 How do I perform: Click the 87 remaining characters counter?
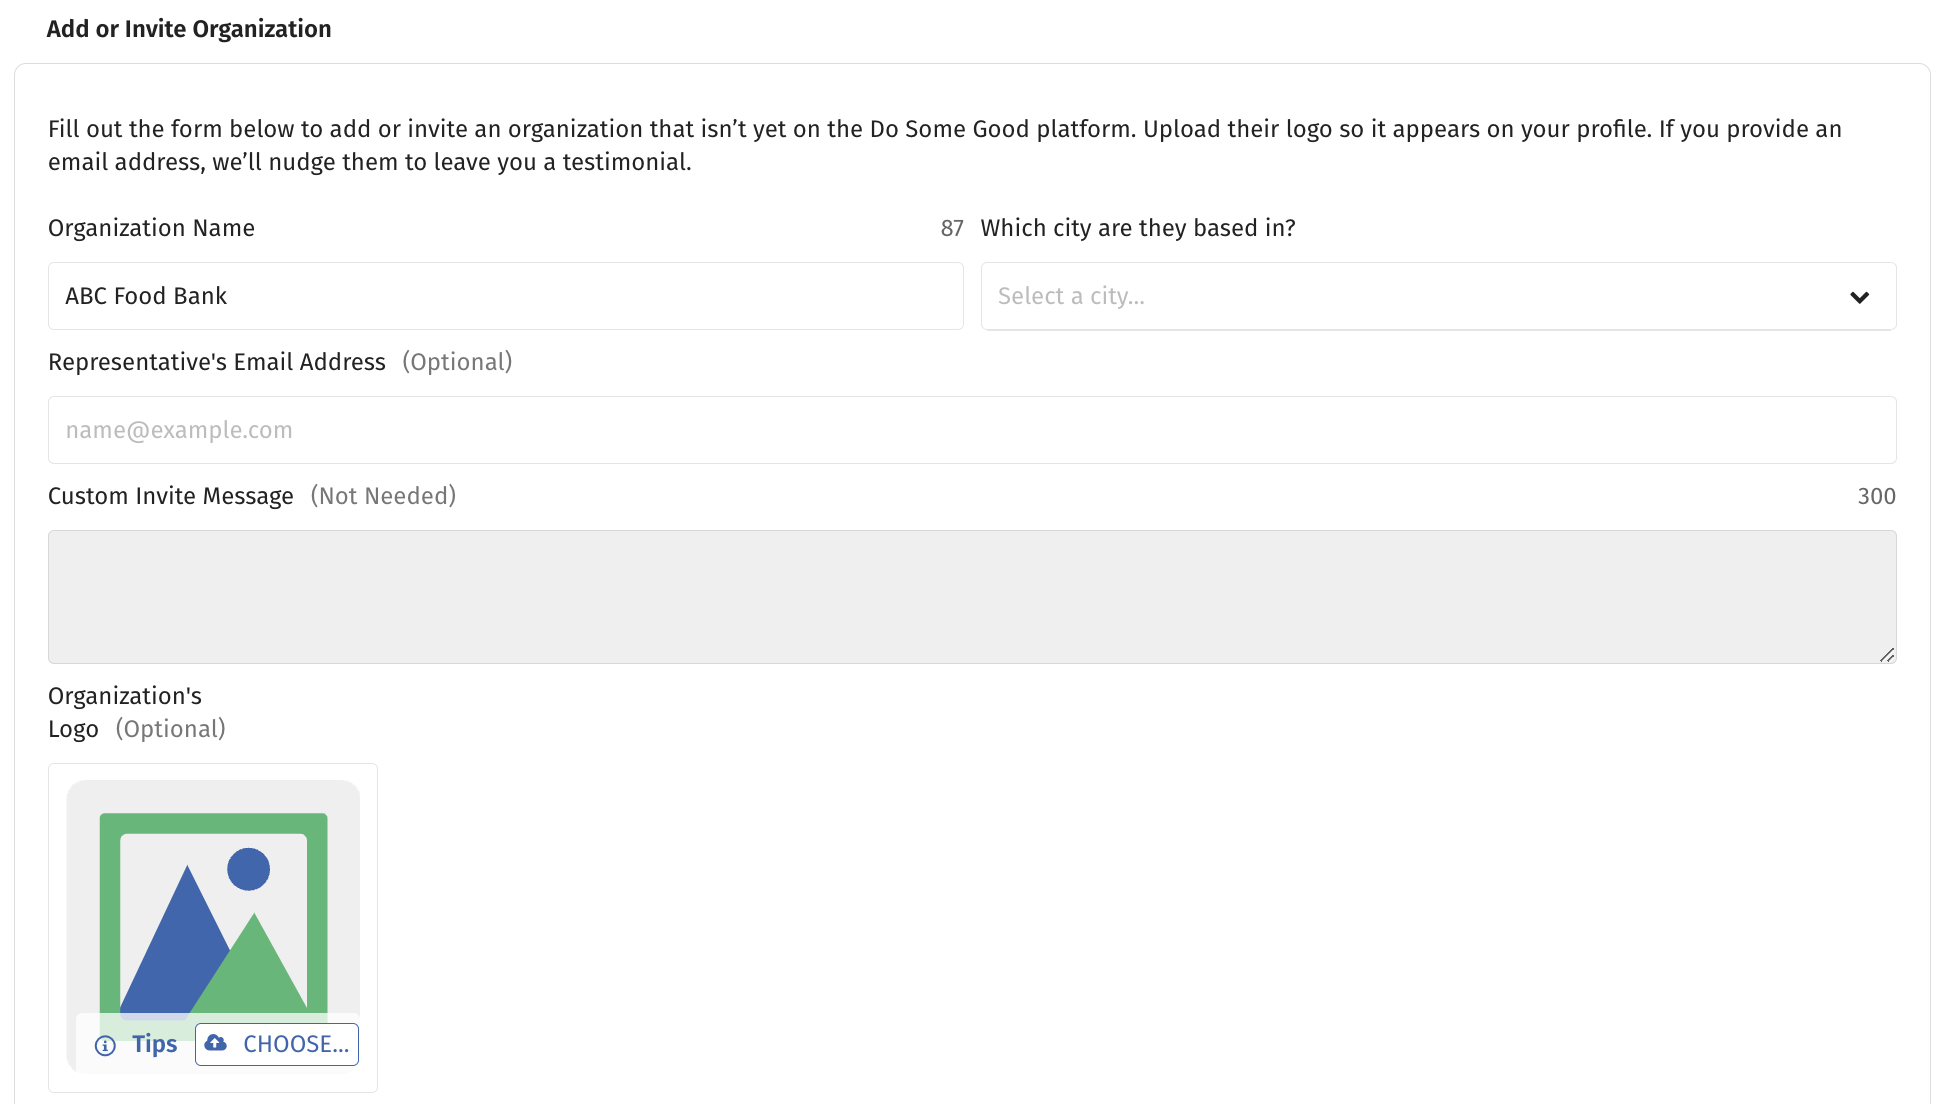pyautogui.click(x=952, y=228)
